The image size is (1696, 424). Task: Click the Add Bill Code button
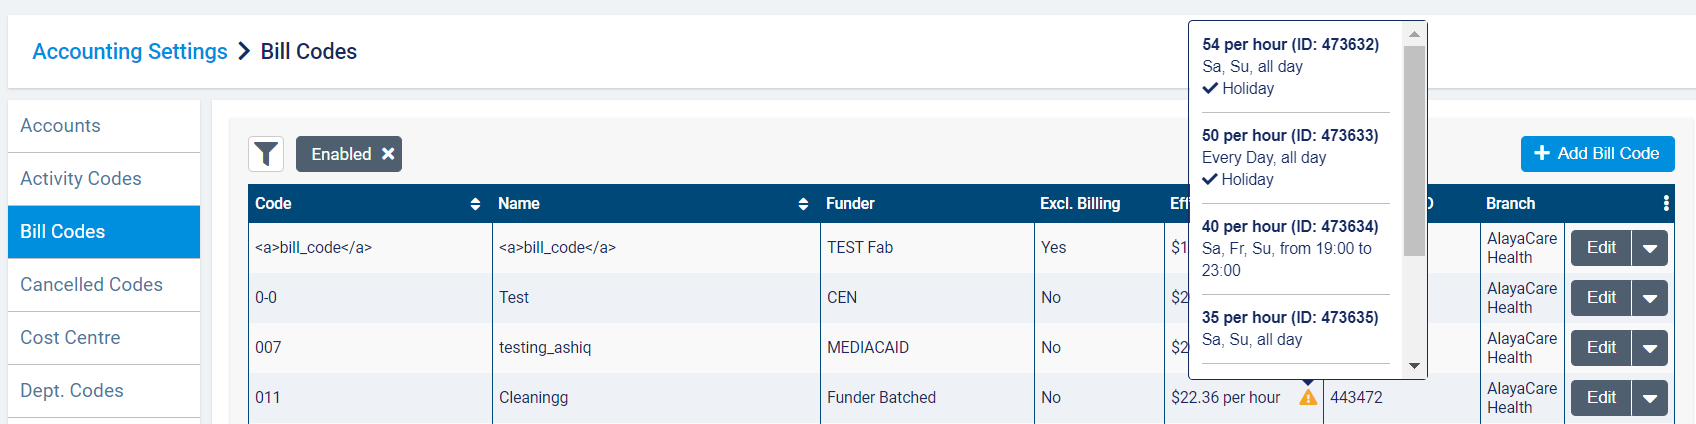[x=1597, y=154]
